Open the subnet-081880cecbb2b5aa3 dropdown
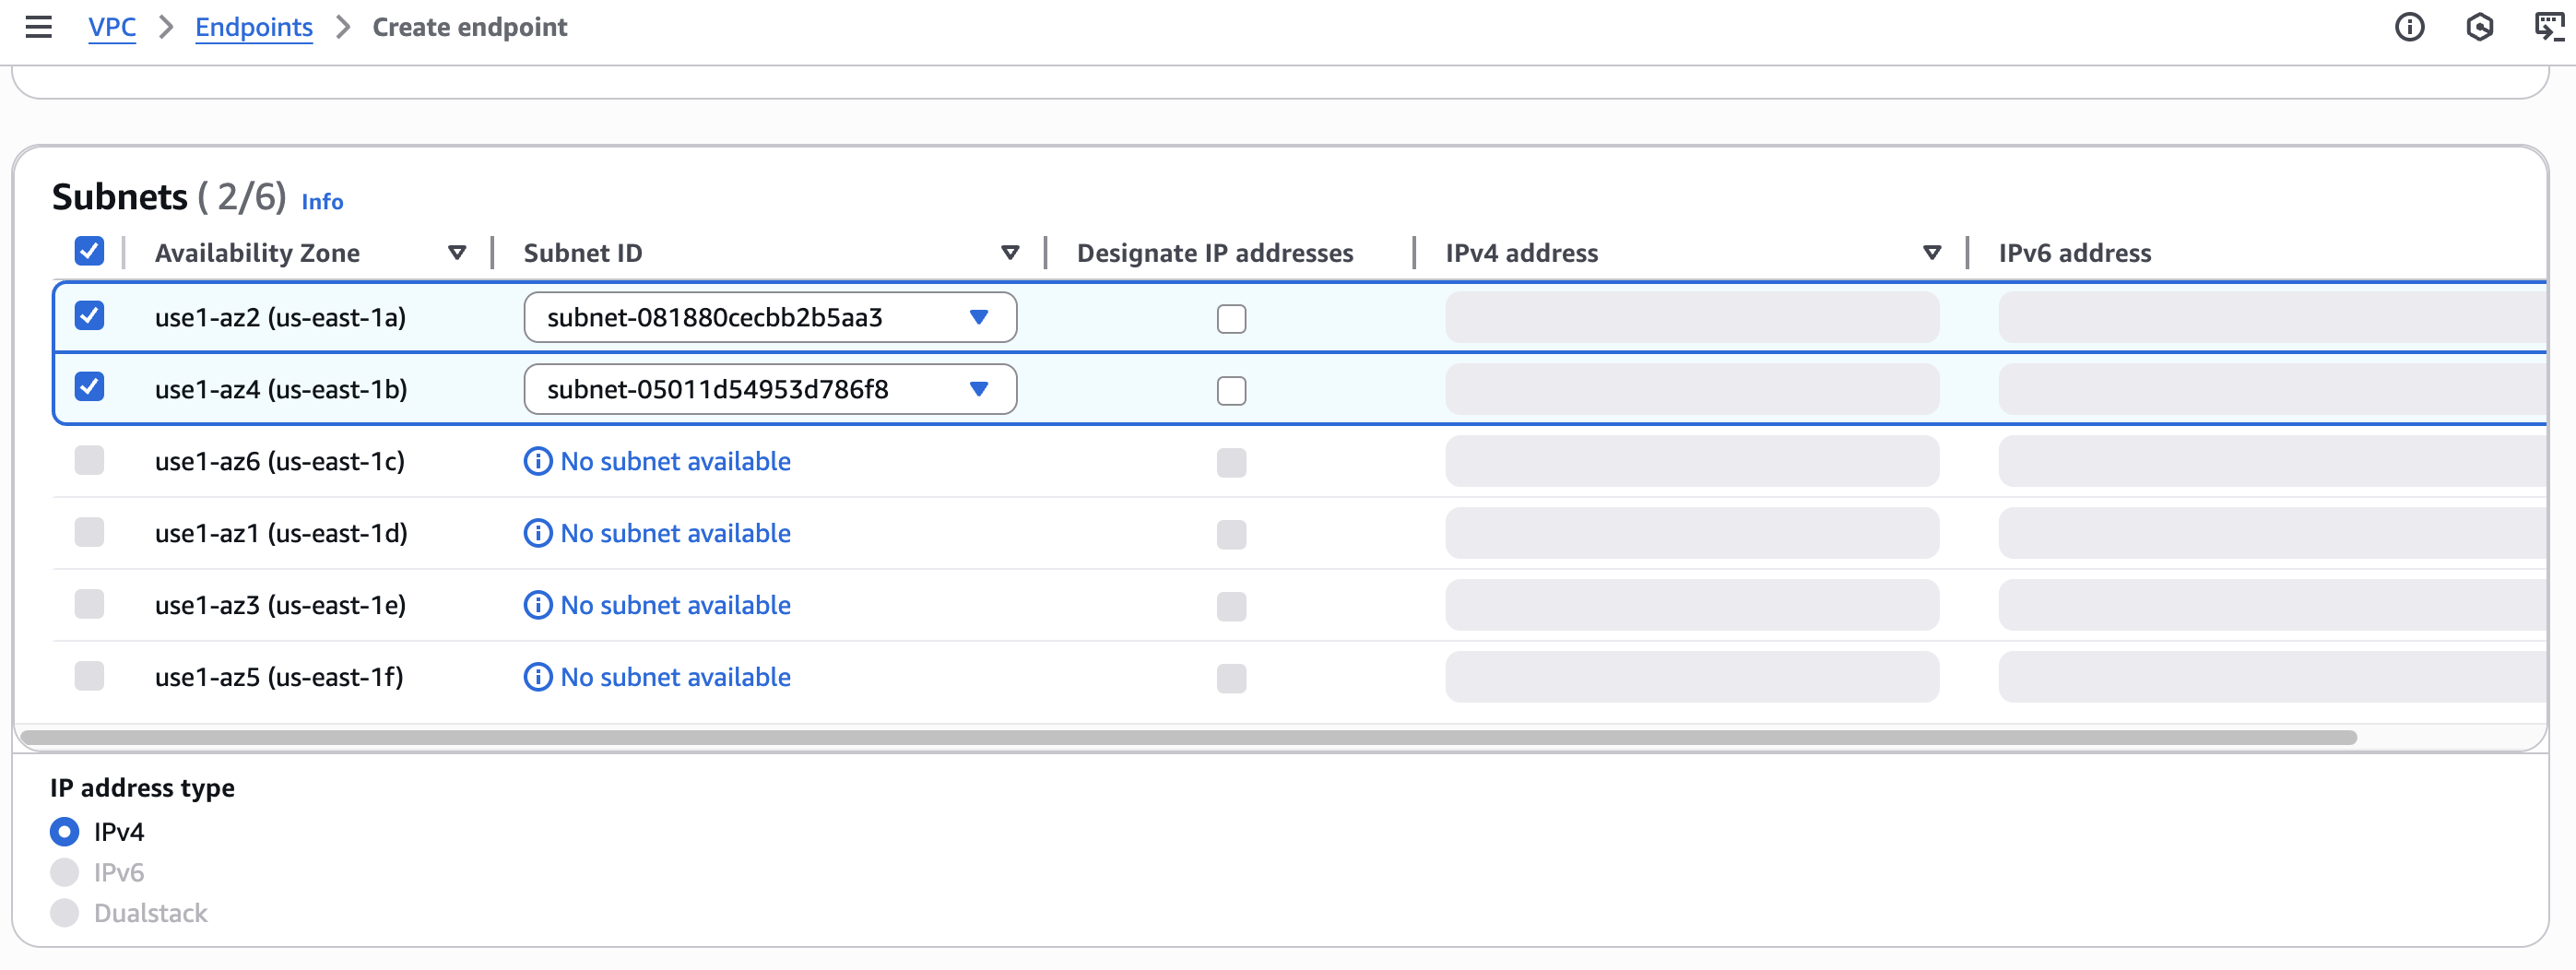Viewport: 2576px width, 970px height. point(769,317)
